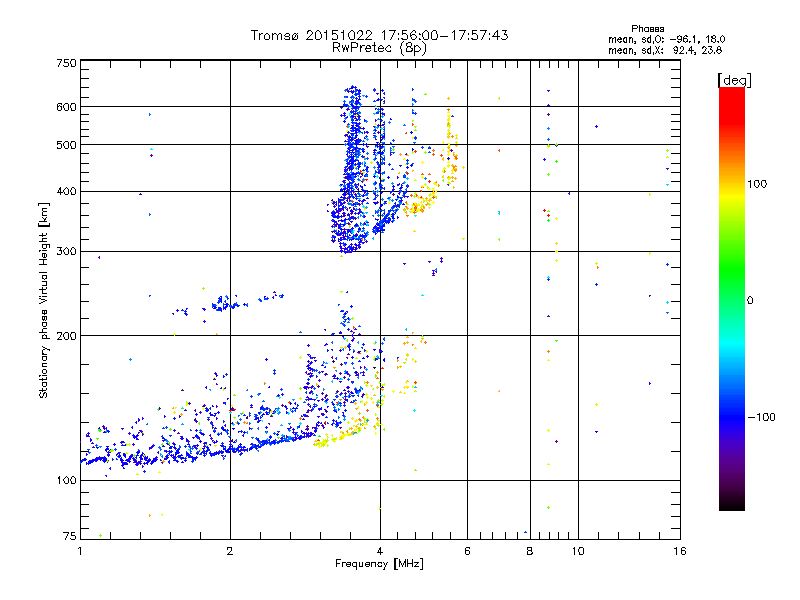Click the plot title 'Tromsø 20151022 17:56:00-17:57:43'

(x=379, y=35)
